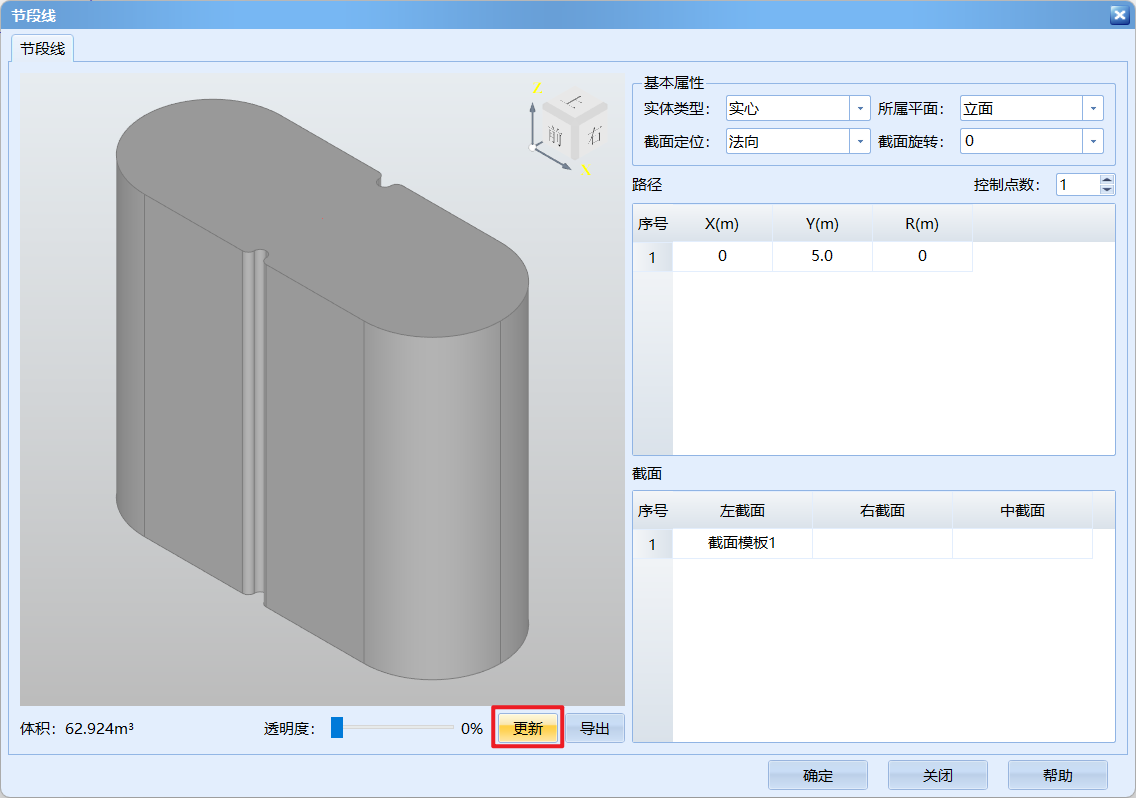Image resolution: width=1136 pixels, height=798 pixels.
Task: Select the Y(m) cell containing 5.0
Action: 821,256
